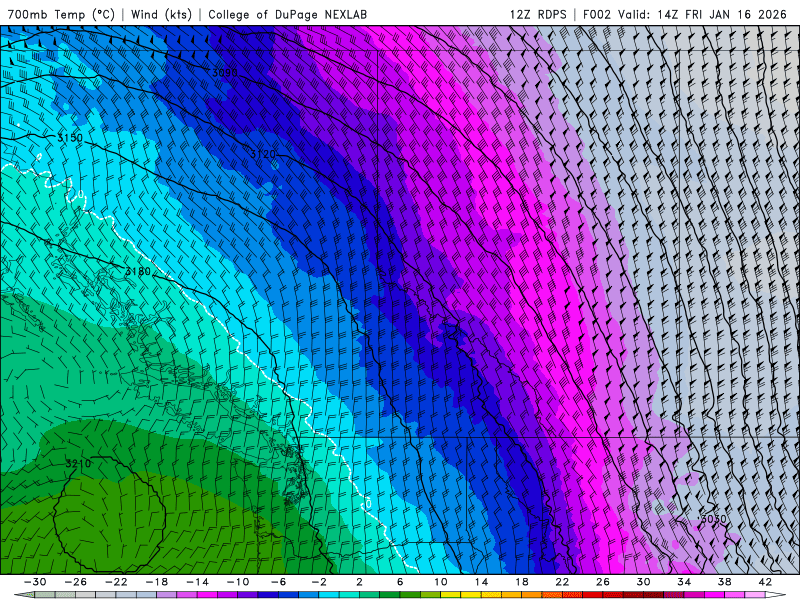Screen dimensions: 800x600
Task: Select the -2 color scale label
Action: (319, 582)
